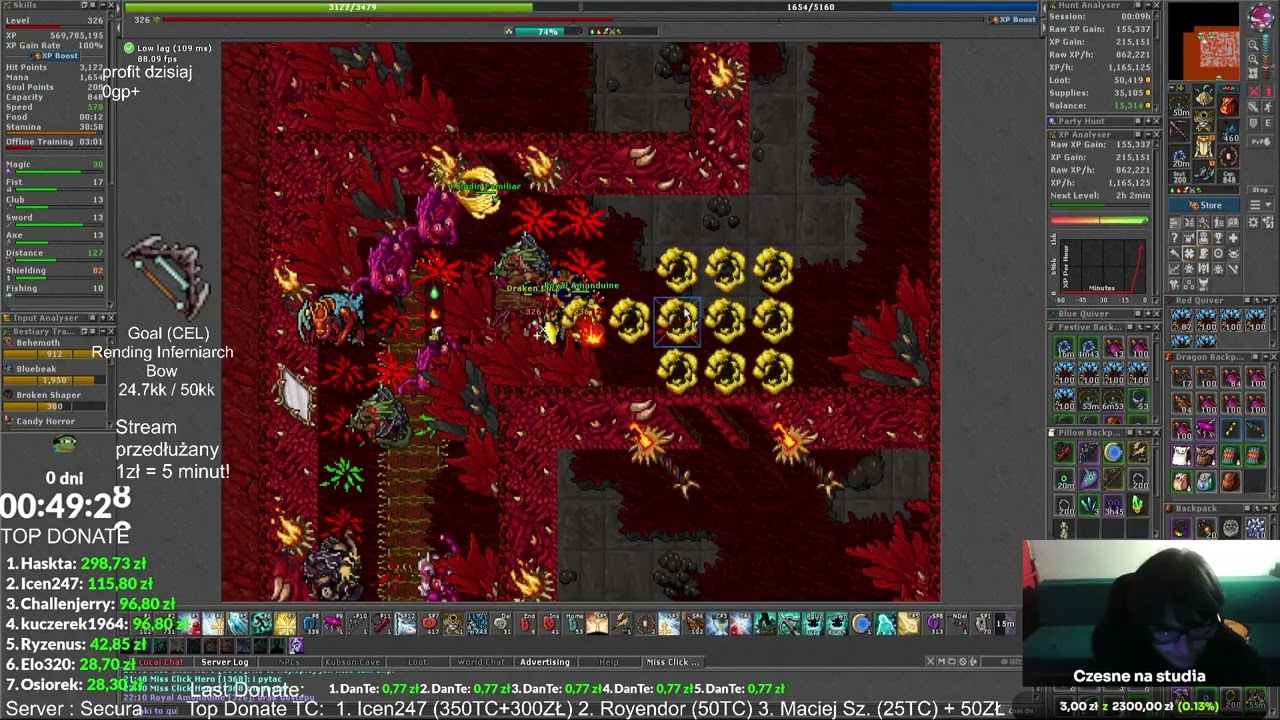
Task: Open the in-game Store
Action: pos(1205,205)
